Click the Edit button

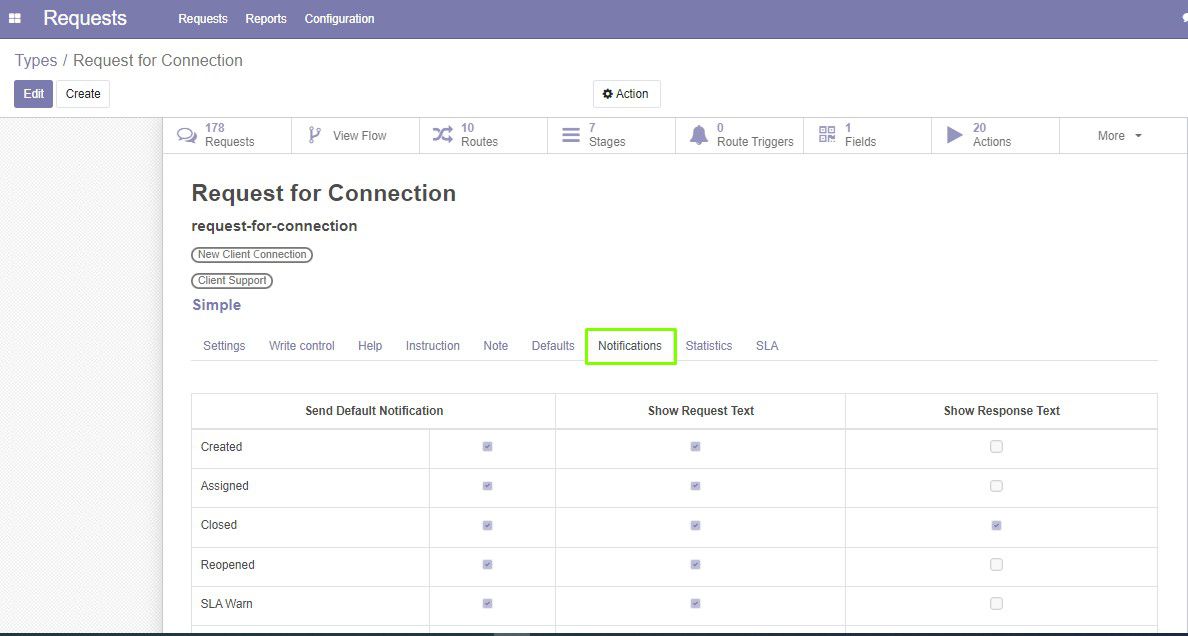tap(33, 94)
